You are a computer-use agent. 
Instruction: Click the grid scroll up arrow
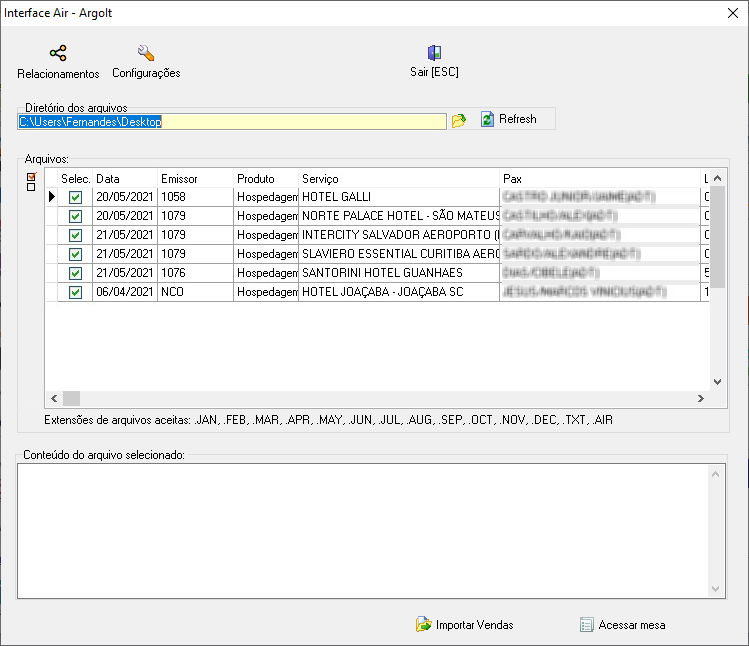717,178
